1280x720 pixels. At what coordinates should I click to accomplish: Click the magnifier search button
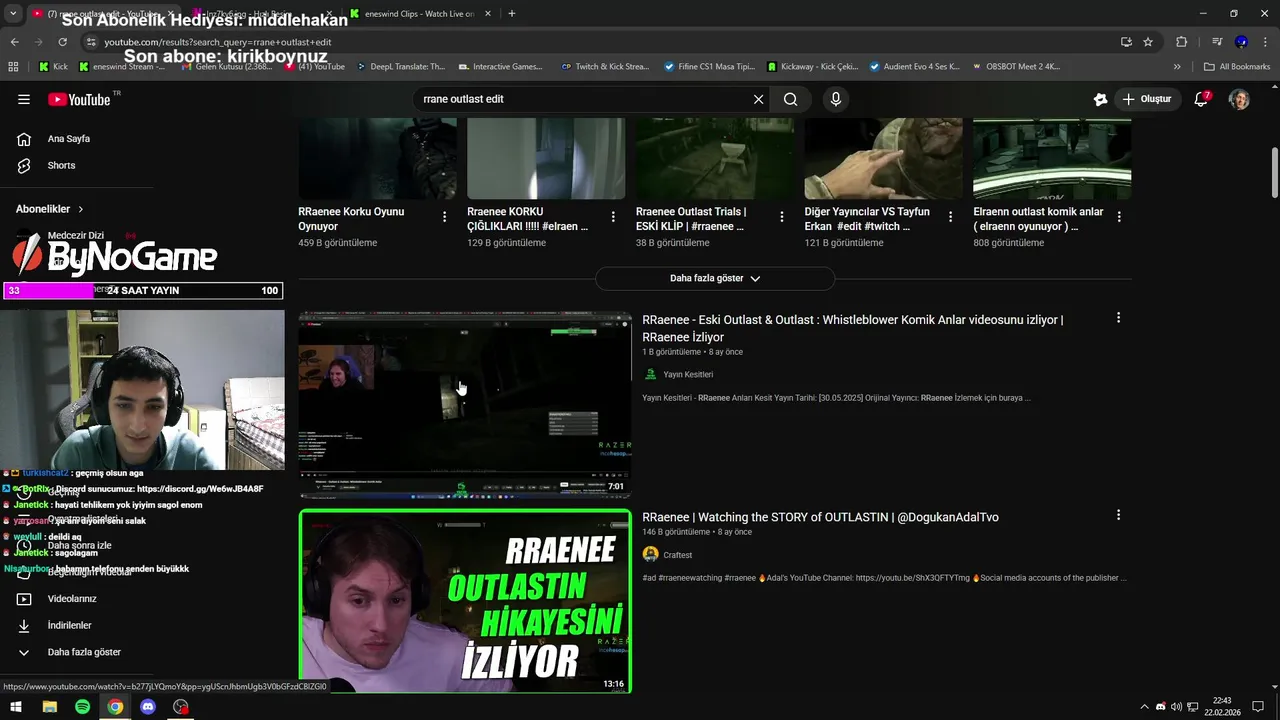(790, 99)
